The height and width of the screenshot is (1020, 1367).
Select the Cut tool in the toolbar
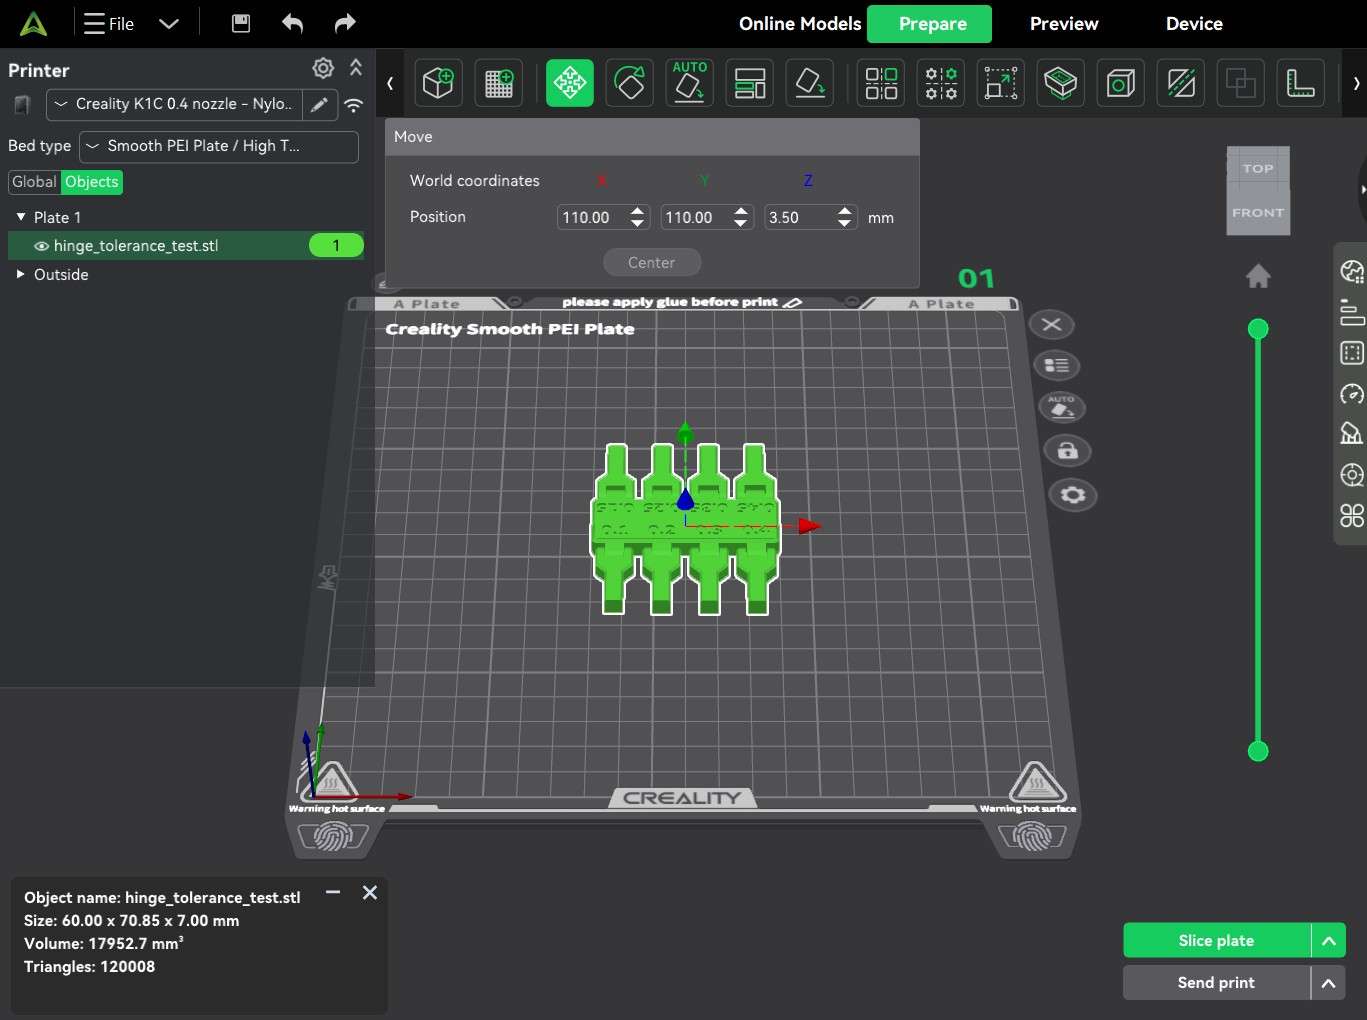(x=1061, y=83)
